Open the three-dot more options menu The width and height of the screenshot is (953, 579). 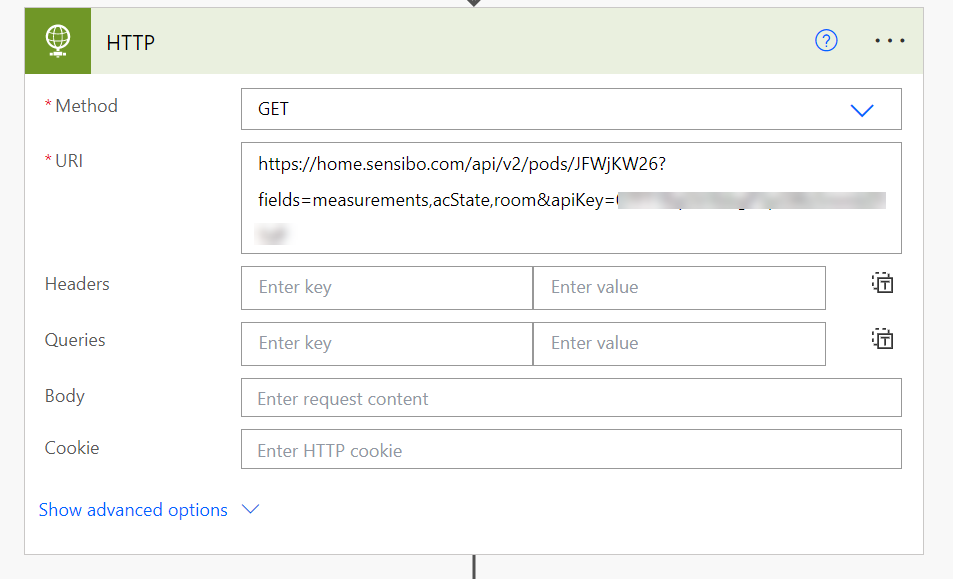click(x=889, y=41)
